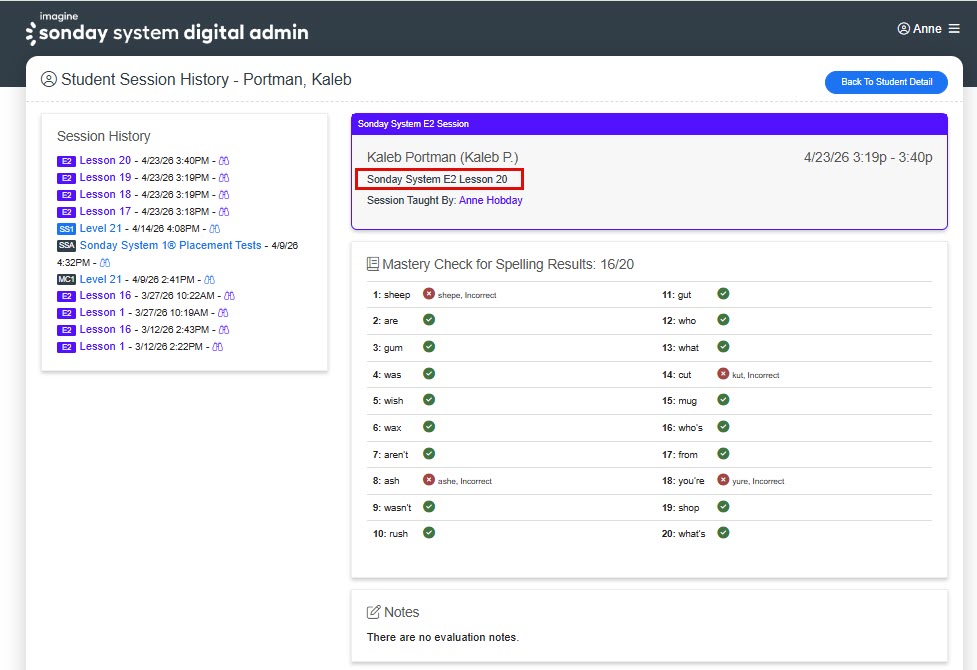Click binoculars icon for Lesson 17 session
The image size is (977, 670).
coord(224,212)
